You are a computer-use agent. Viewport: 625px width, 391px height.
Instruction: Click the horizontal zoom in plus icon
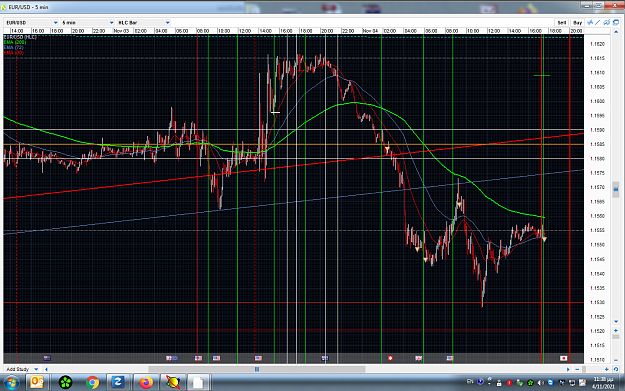click(x=607, y=369)
